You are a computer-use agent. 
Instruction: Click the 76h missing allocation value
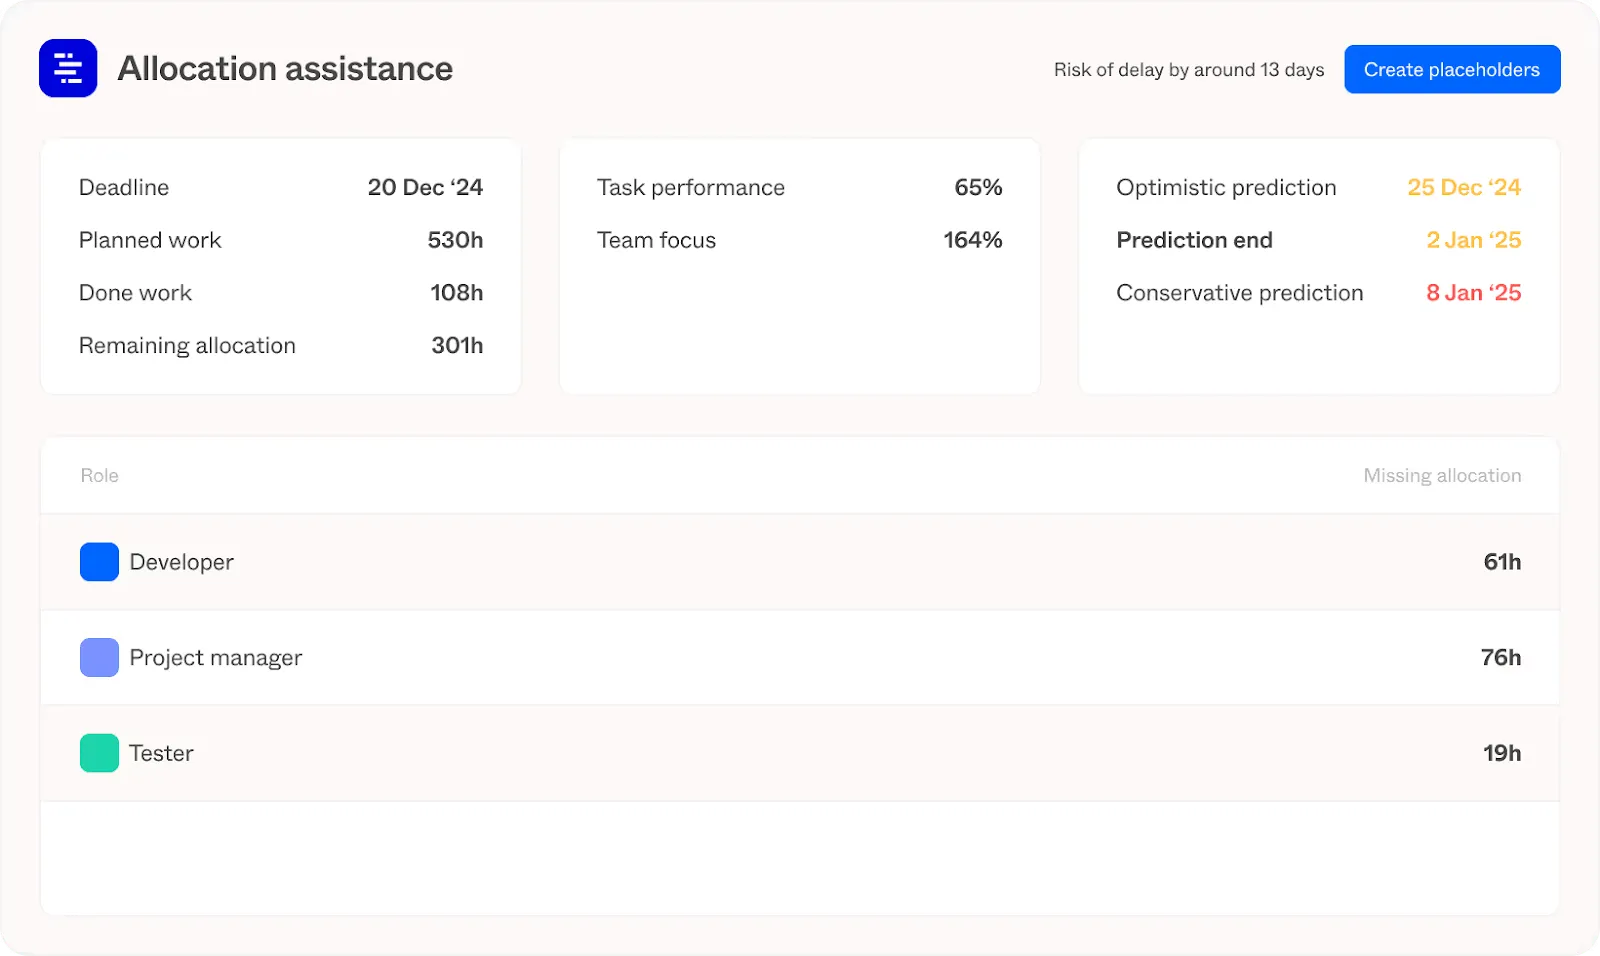coord(1501,658)
